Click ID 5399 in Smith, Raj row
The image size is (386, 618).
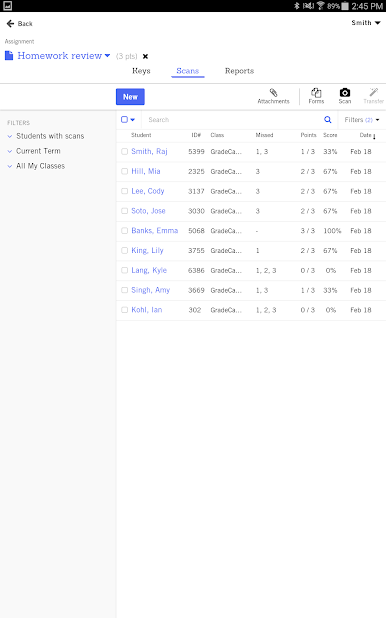(x=196, y=151)
